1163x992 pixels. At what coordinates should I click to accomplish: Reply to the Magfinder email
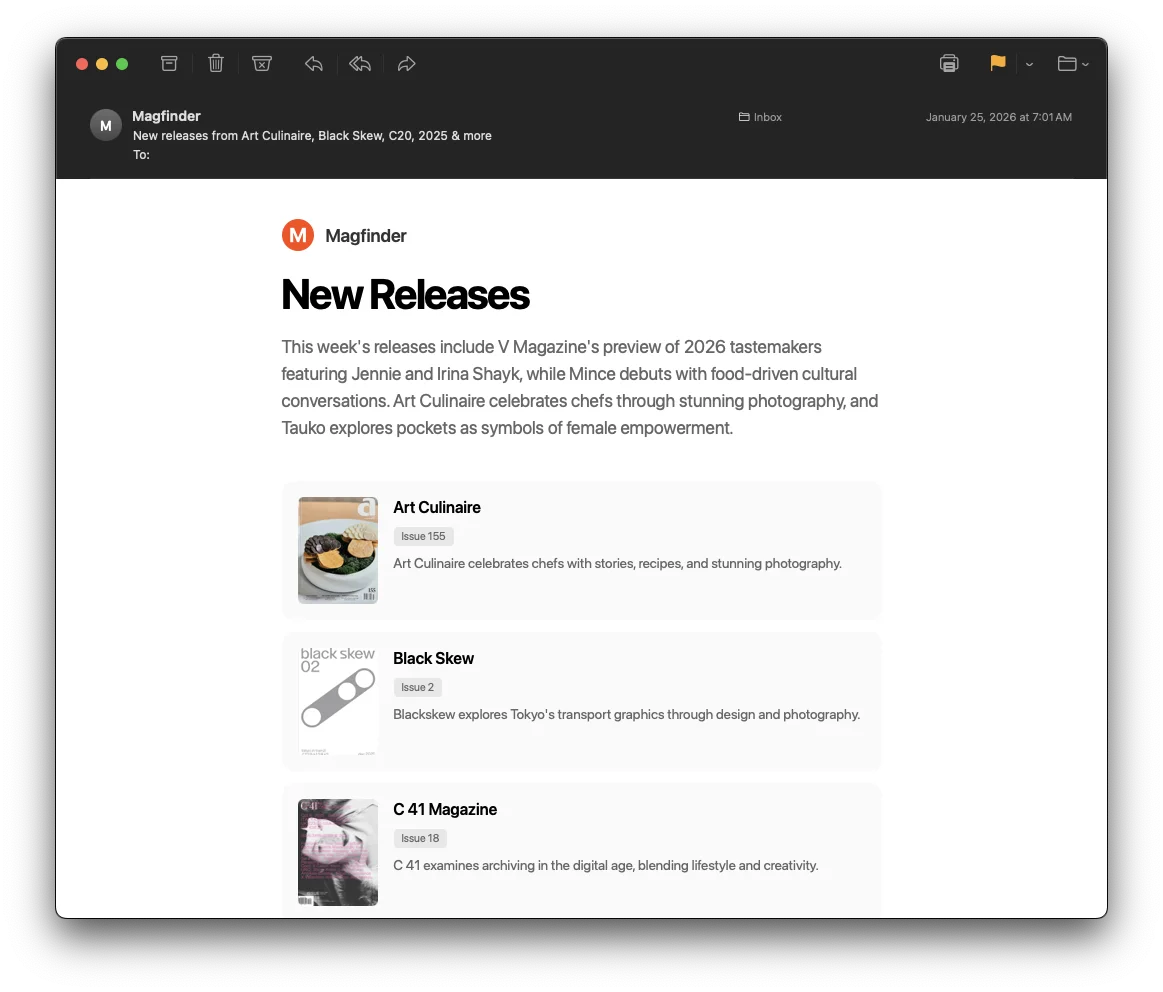[313, 63]
